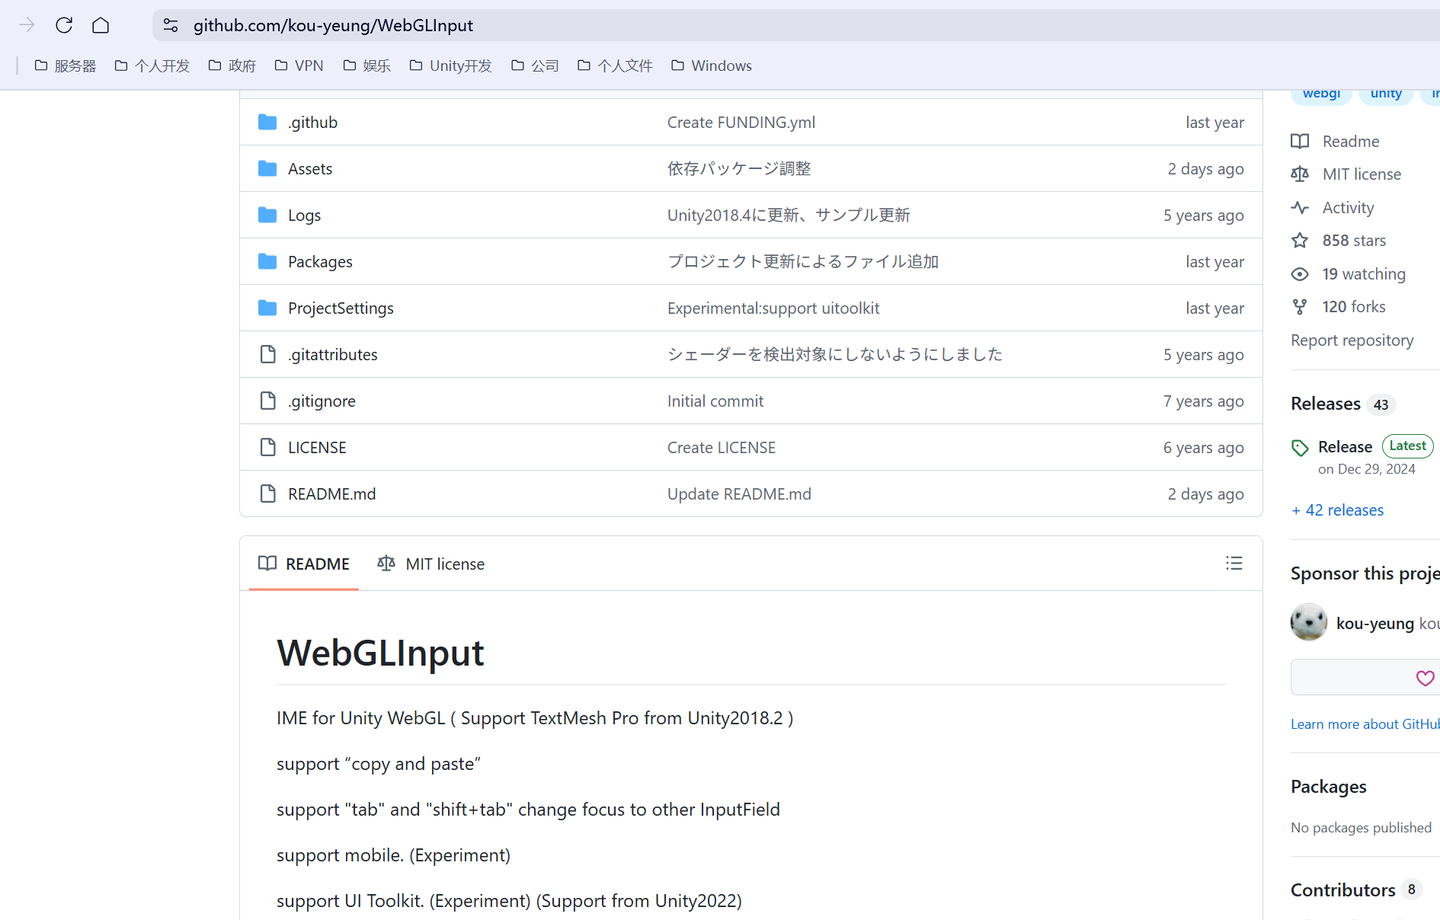
Task: Open the 政府 bookmarks folder
Action: click(232, 66)
